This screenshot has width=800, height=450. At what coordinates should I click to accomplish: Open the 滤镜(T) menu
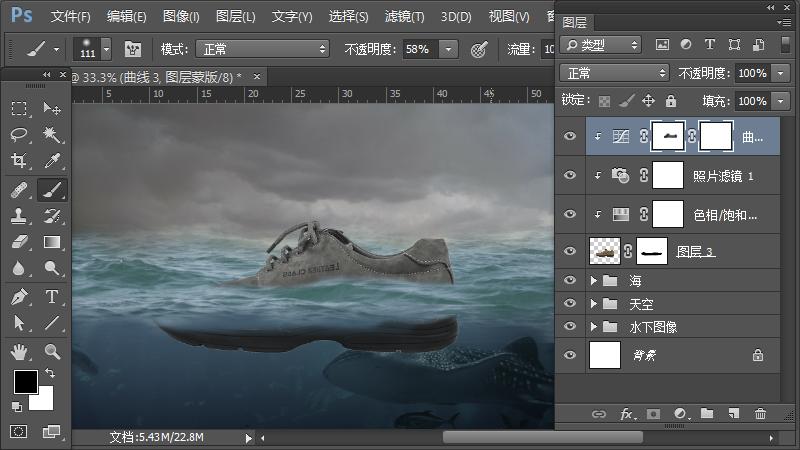(x=405, y=16)
